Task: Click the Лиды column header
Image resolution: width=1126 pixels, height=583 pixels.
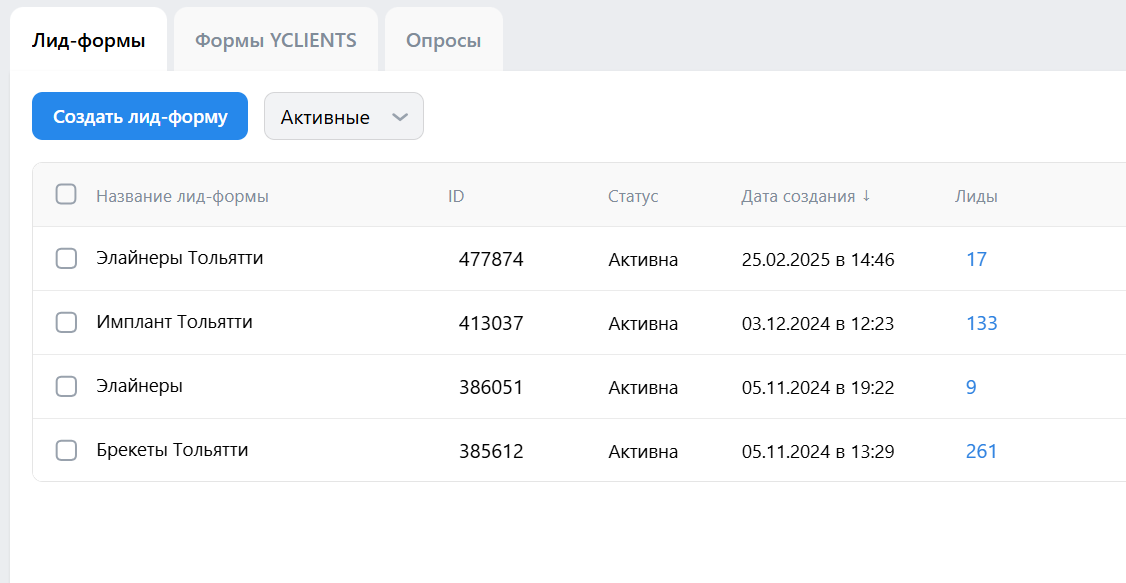Action: (x=976, y=197)
